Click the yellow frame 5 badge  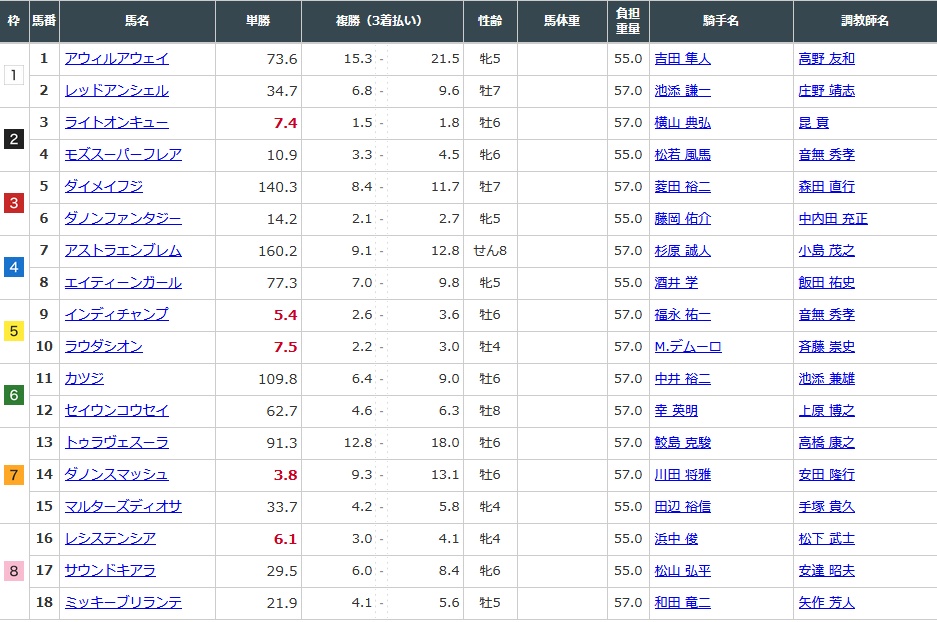pos(14,331)
